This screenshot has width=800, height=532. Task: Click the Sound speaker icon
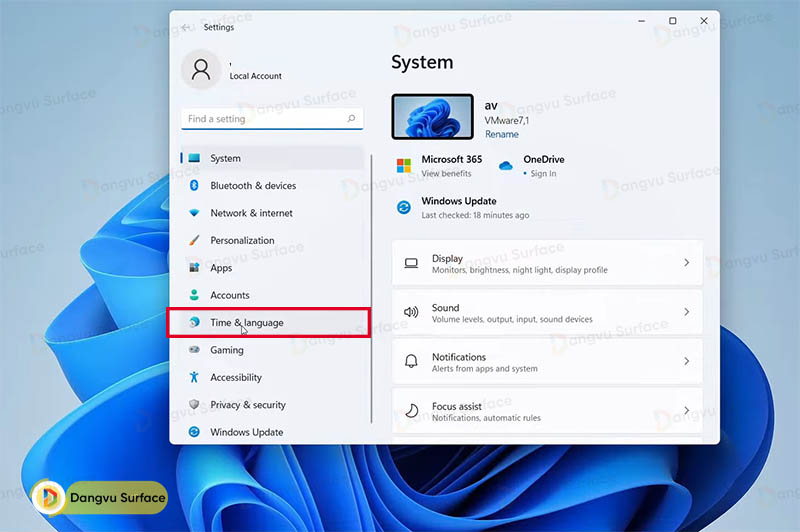pyautogui.click(x=411, y=312)
